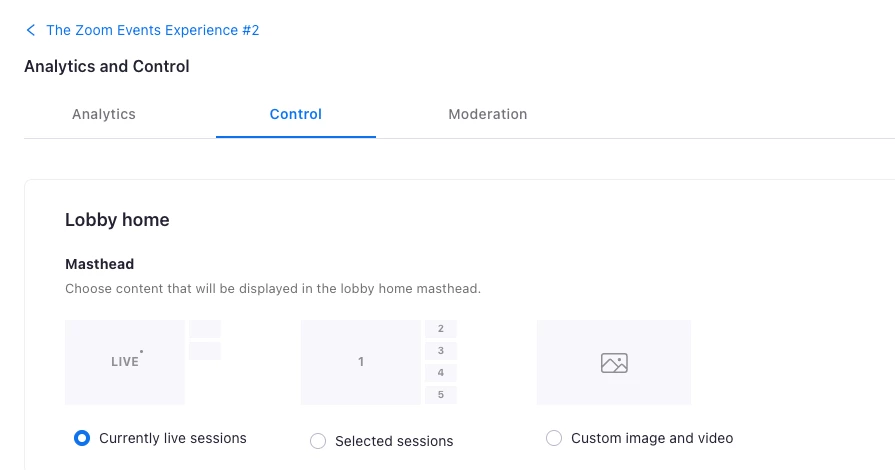
Task: Click the small box numbered 3
Action: [440, 351]
